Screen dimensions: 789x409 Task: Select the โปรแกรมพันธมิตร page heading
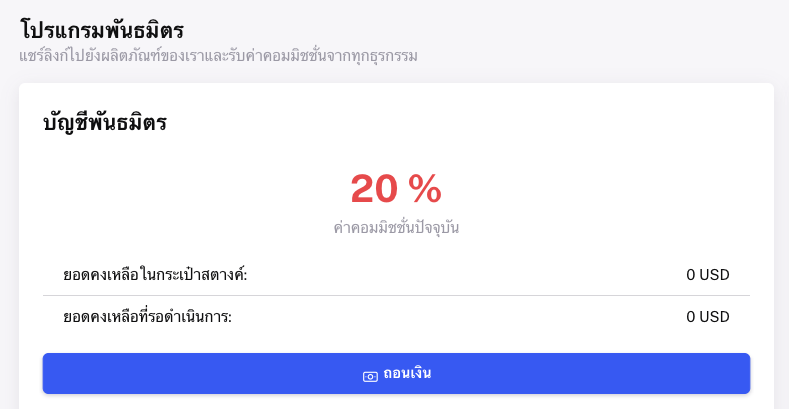(102, 30)
